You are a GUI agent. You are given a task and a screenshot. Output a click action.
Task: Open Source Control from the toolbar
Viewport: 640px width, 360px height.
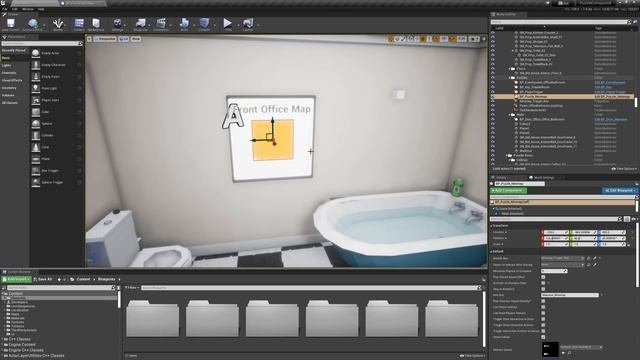(x=32, y=24)
